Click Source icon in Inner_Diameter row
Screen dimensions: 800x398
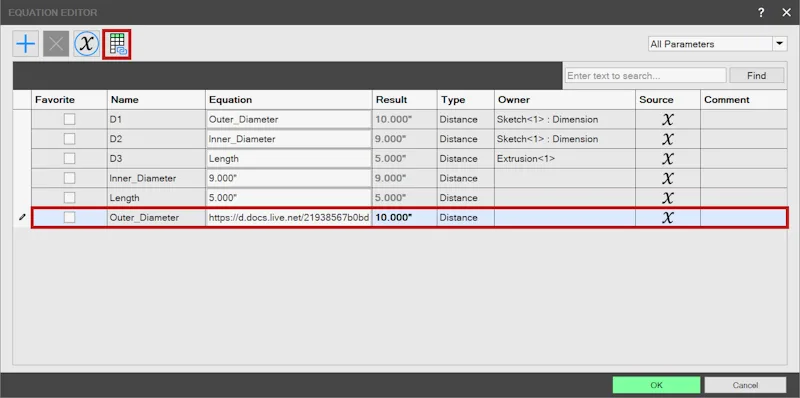pyautogui.click(x=667, y=178)
